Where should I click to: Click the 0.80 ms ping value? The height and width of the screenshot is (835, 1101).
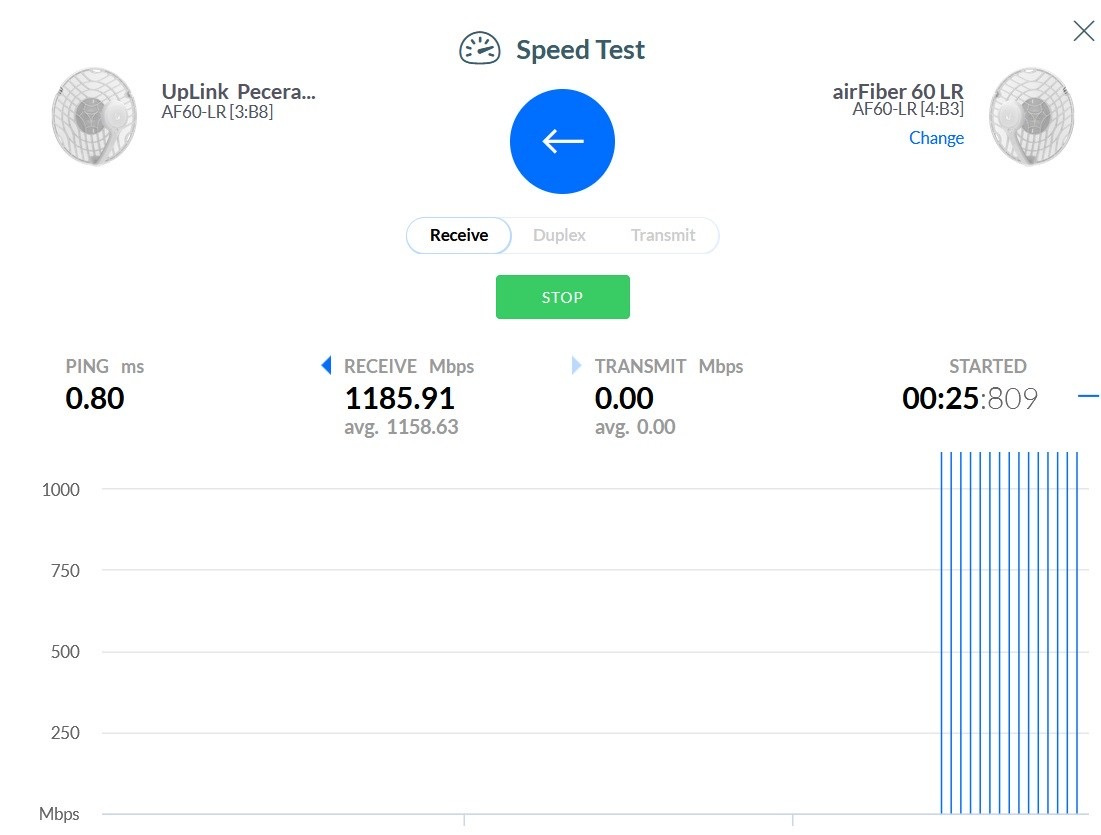coord(95,398)
